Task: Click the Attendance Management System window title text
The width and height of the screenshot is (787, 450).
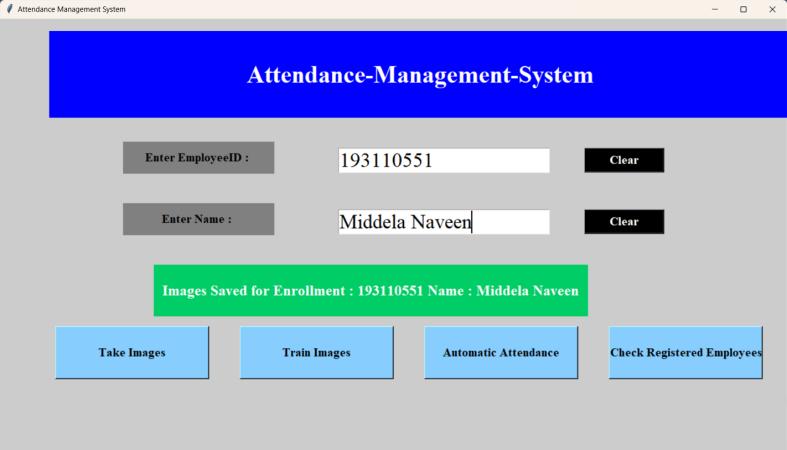Action: (x=72, y=9)
